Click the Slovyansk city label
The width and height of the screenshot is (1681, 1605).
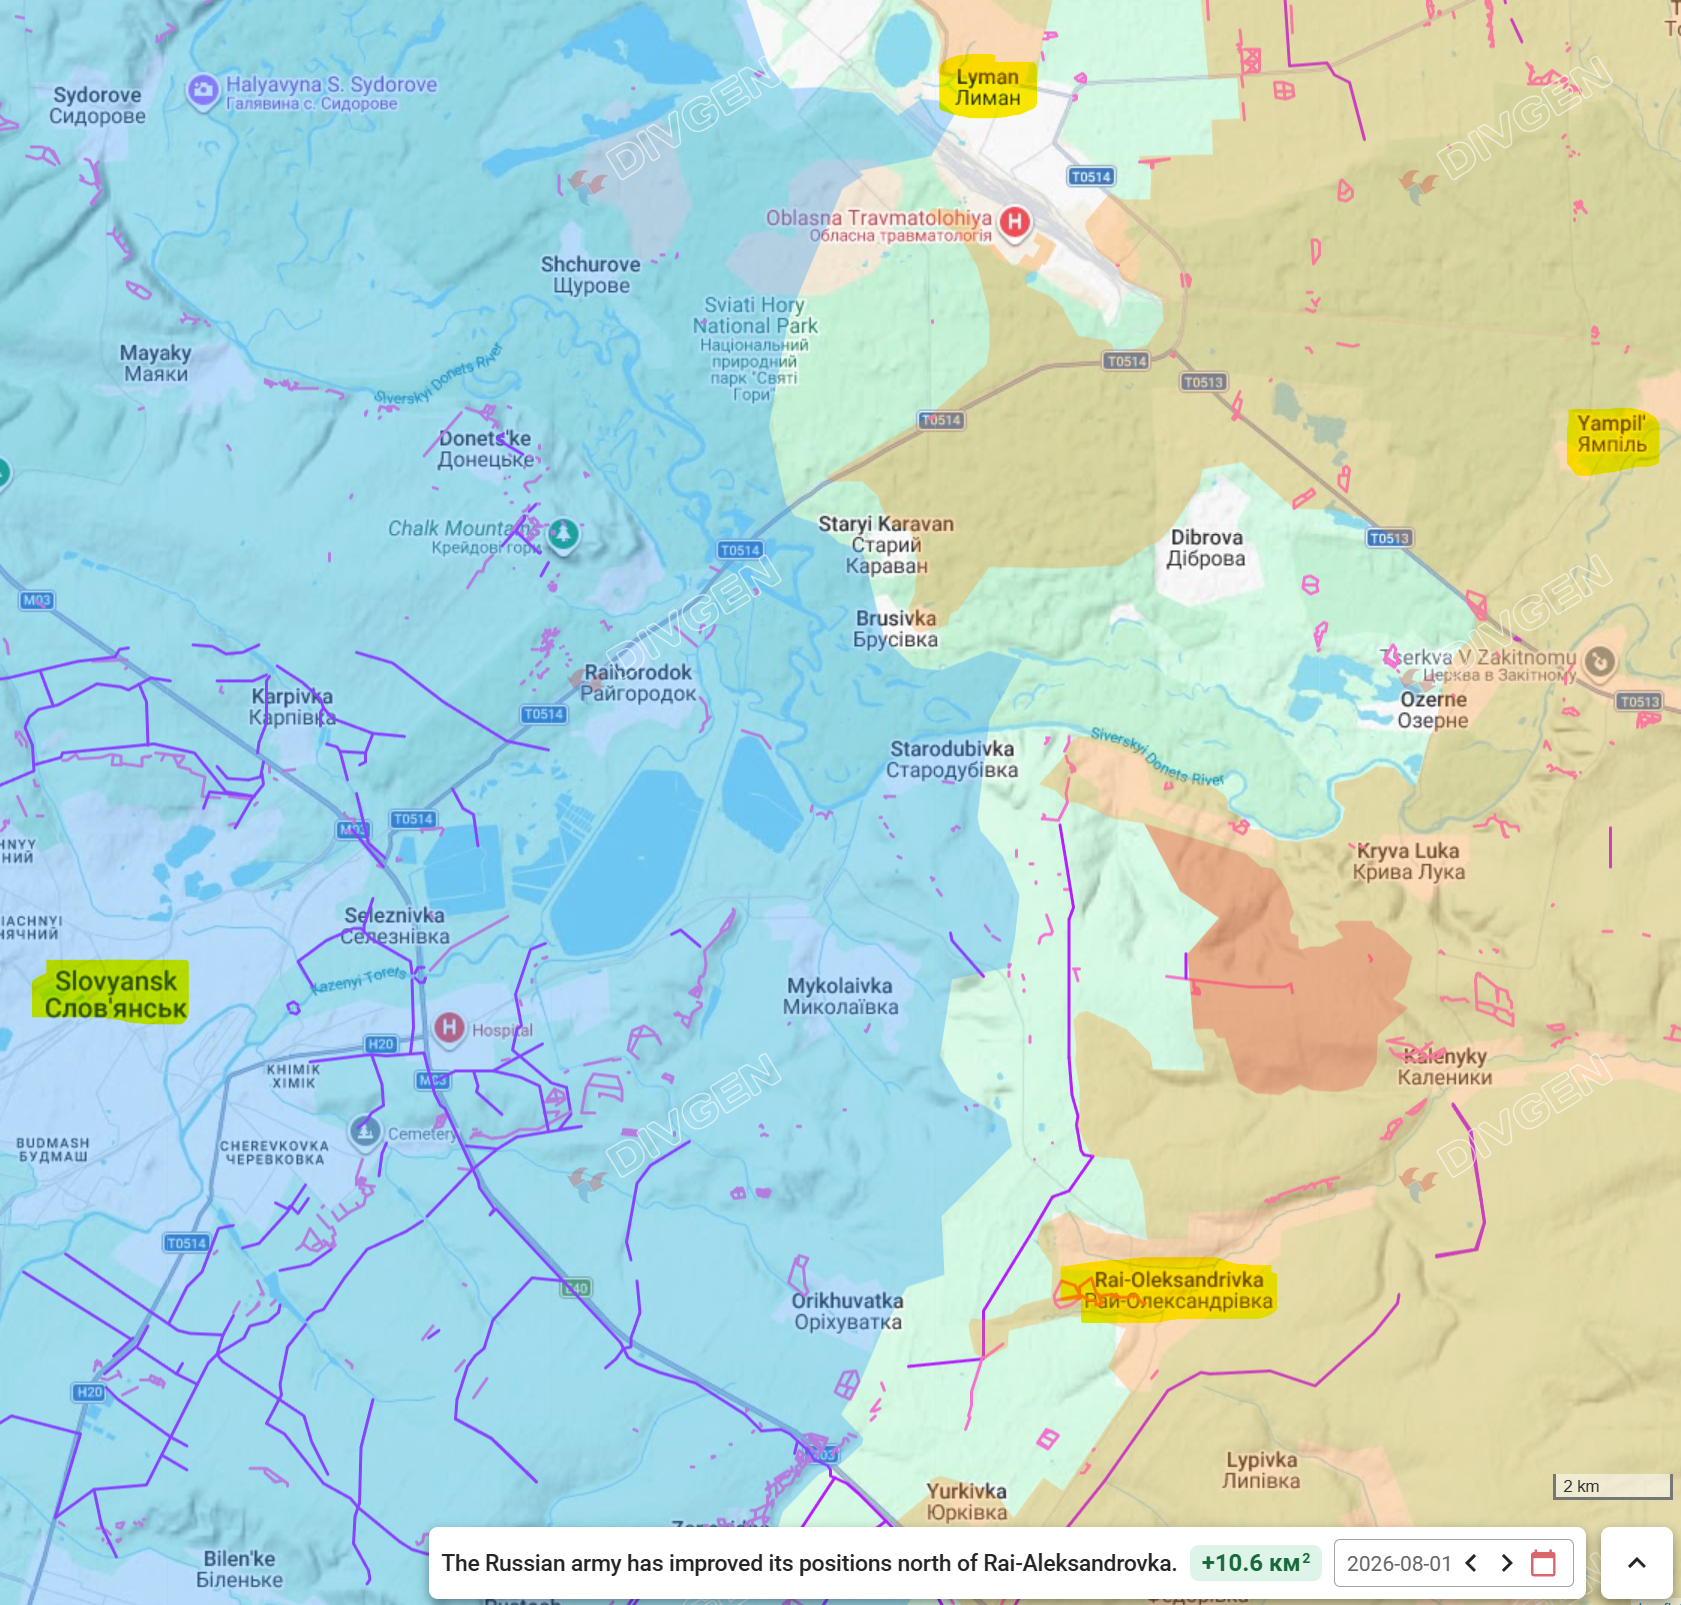tap(116, 994)
